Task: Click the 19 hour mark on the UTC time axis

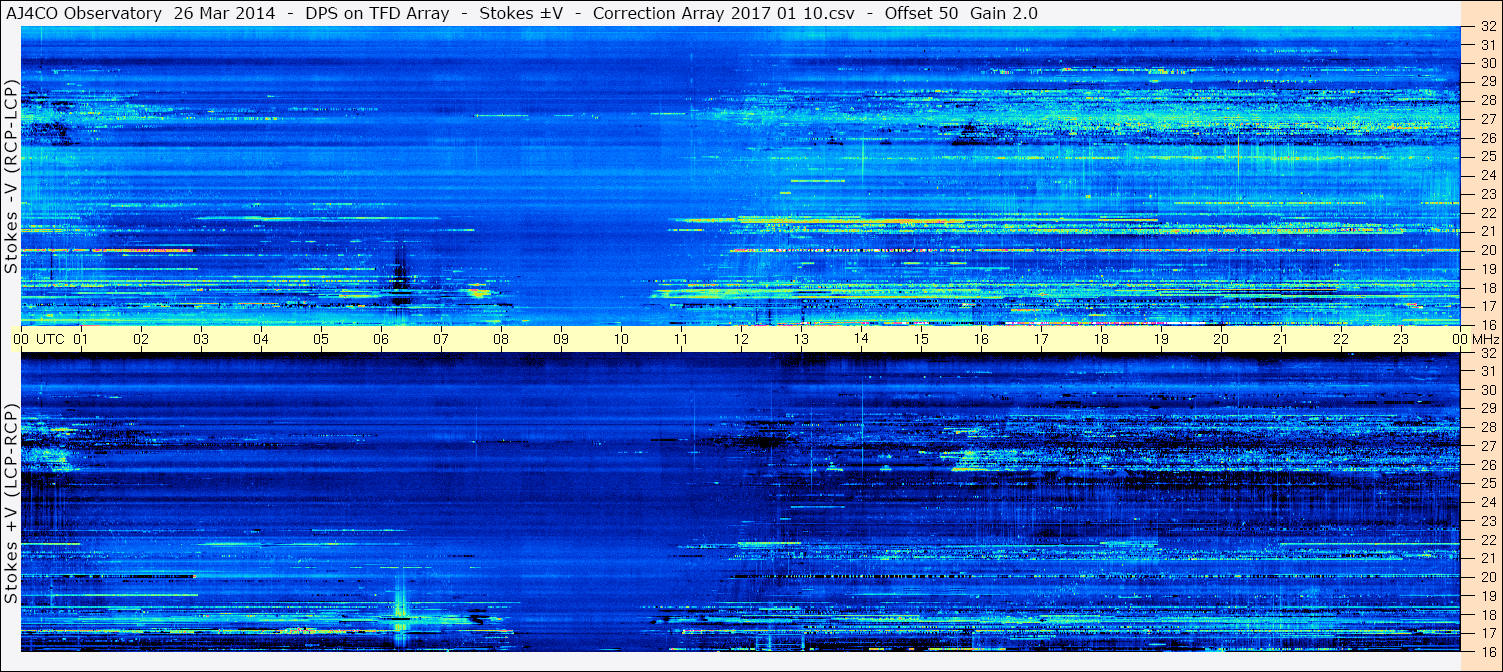Action: (1161, 339)
